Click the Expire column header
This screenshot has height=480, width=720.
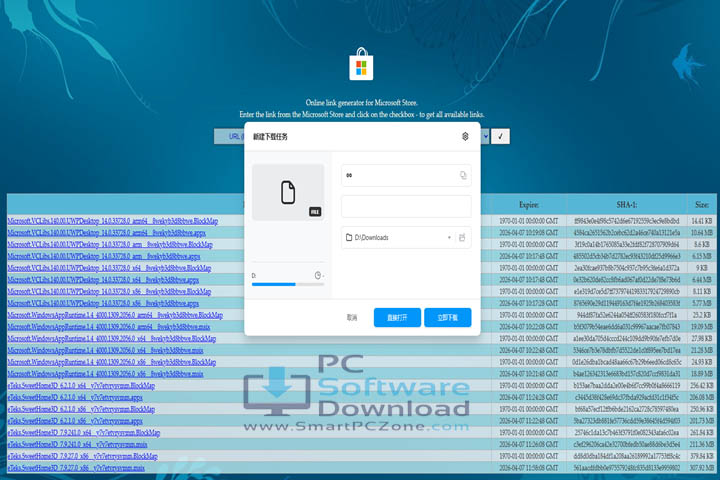pos(529,205)
